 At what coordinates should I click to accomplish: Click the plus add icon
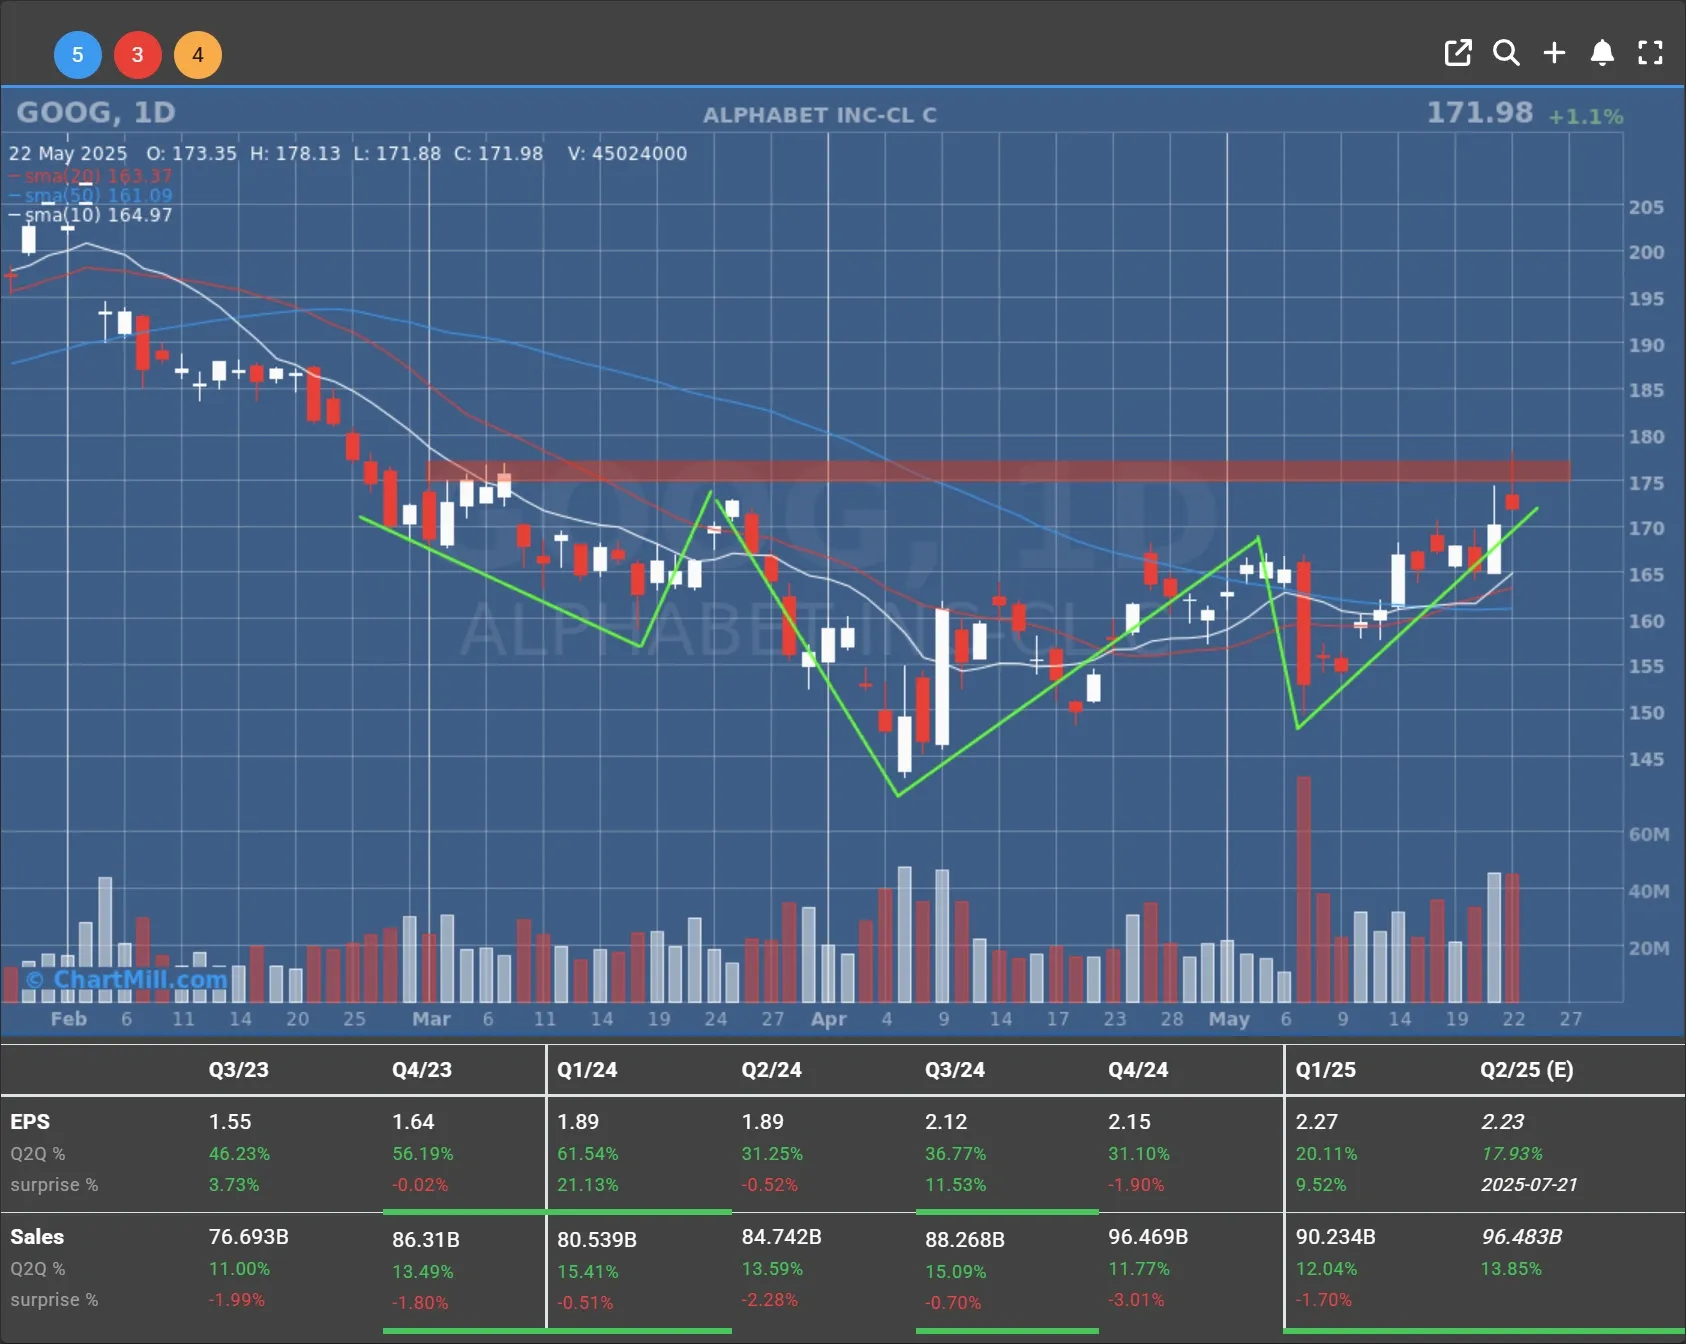1554,53
